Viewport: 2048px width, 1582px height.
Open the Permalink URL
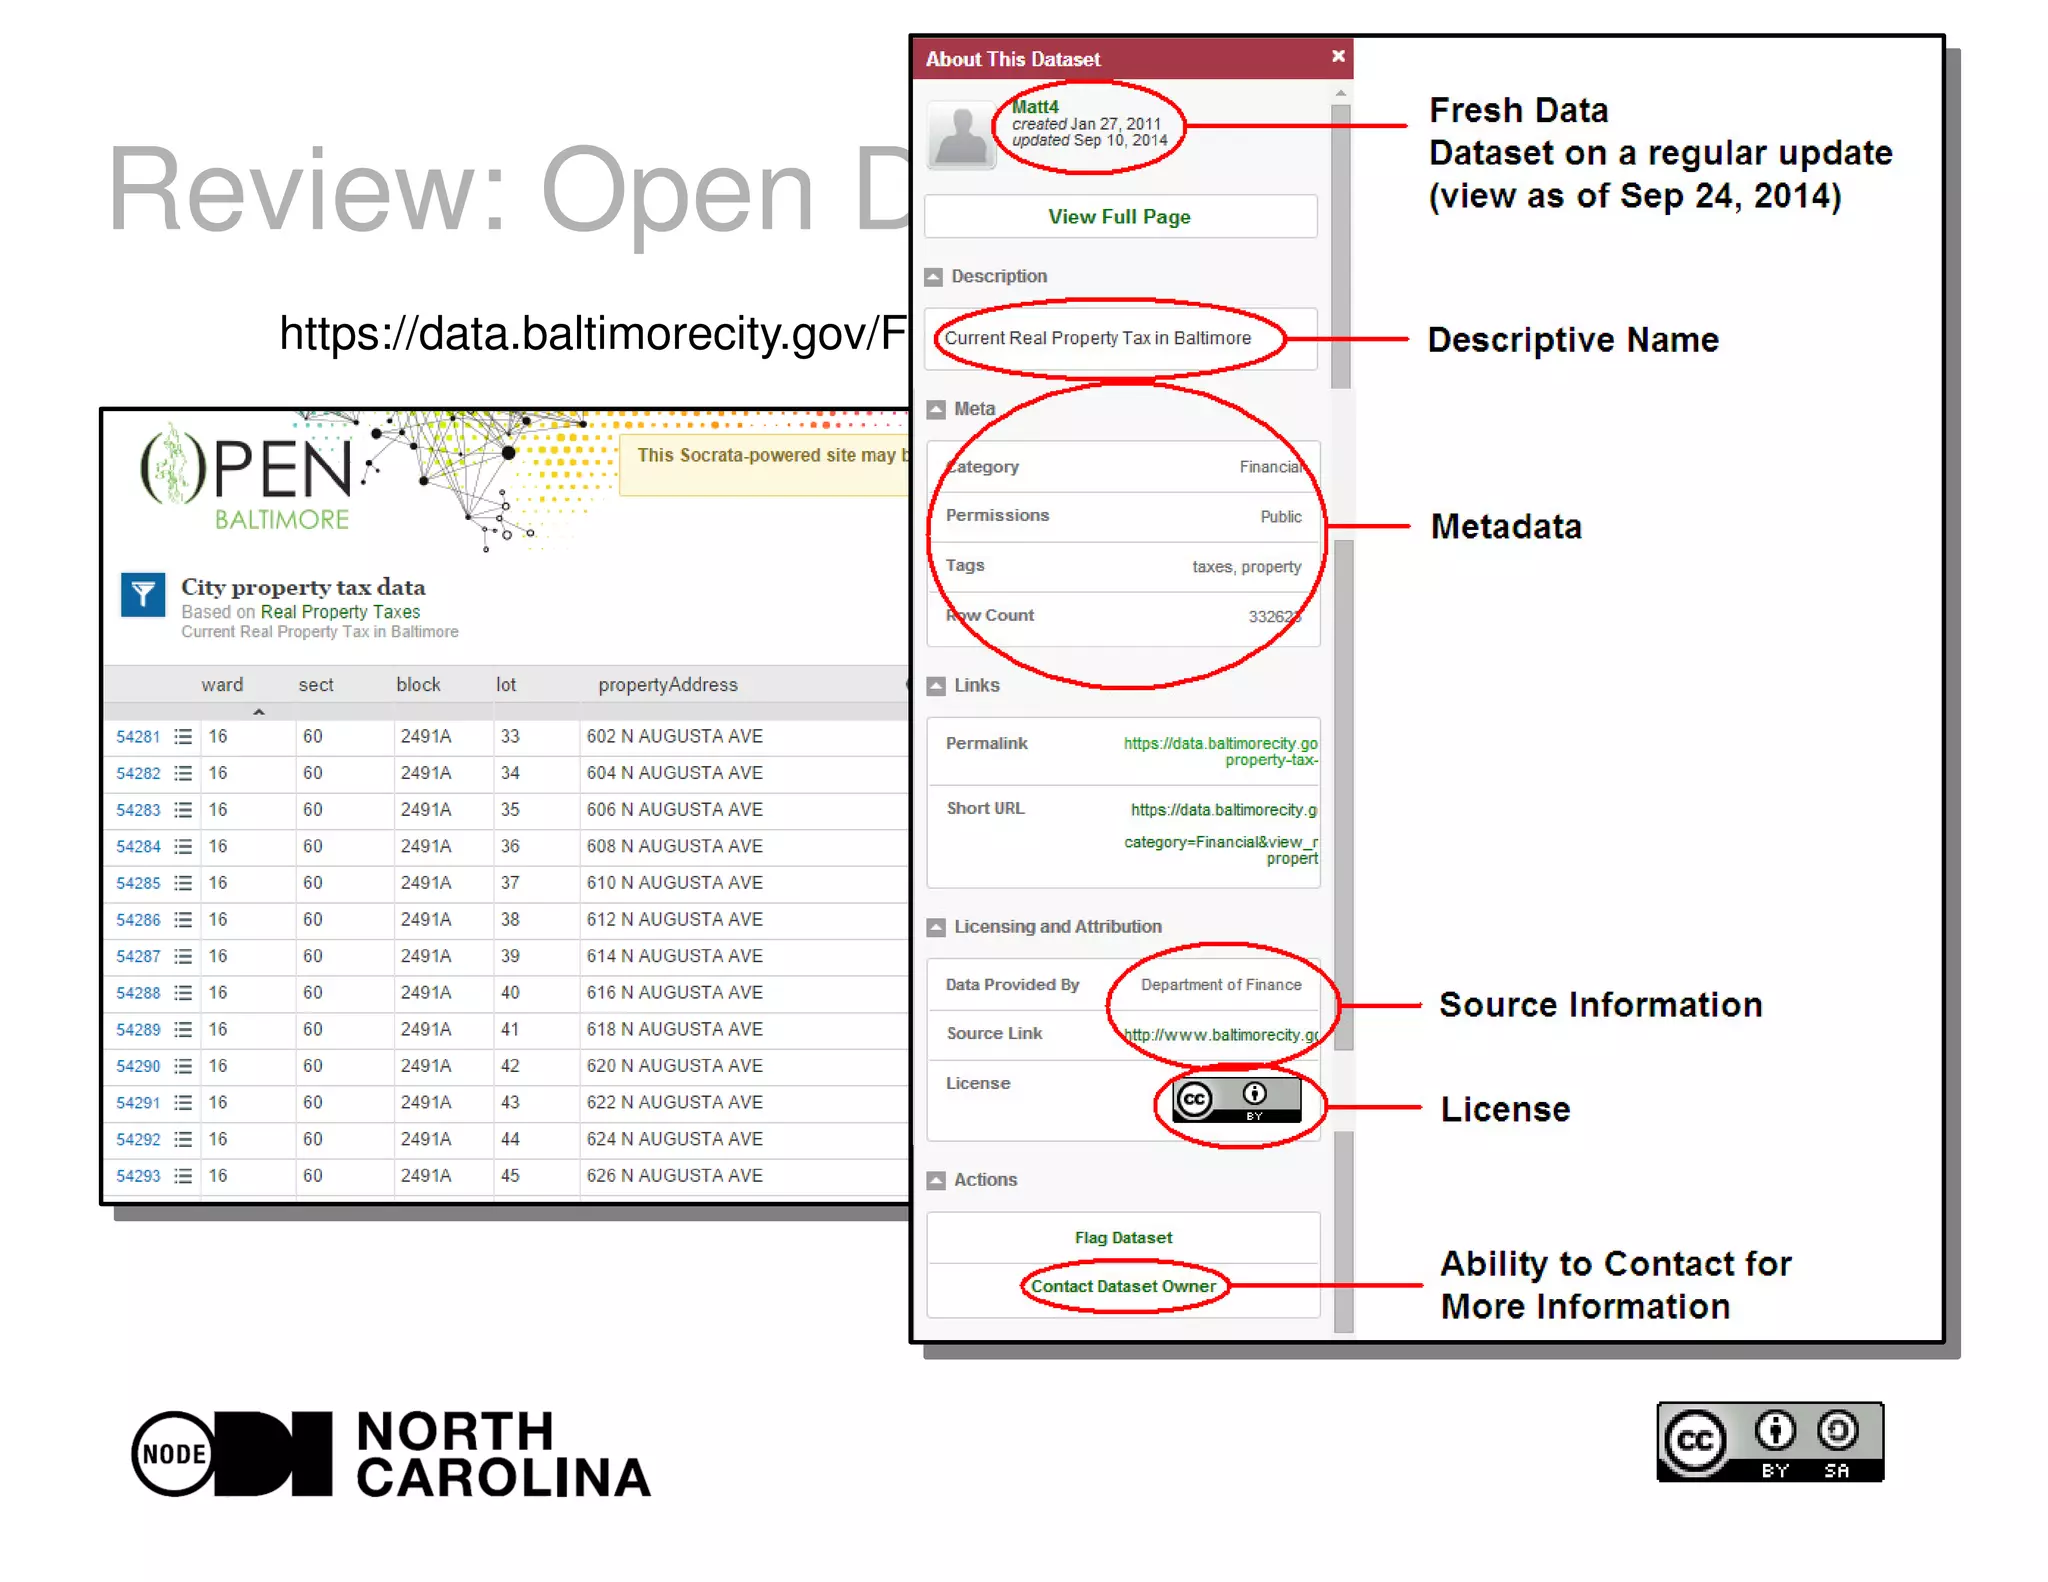pos(1220,751)
